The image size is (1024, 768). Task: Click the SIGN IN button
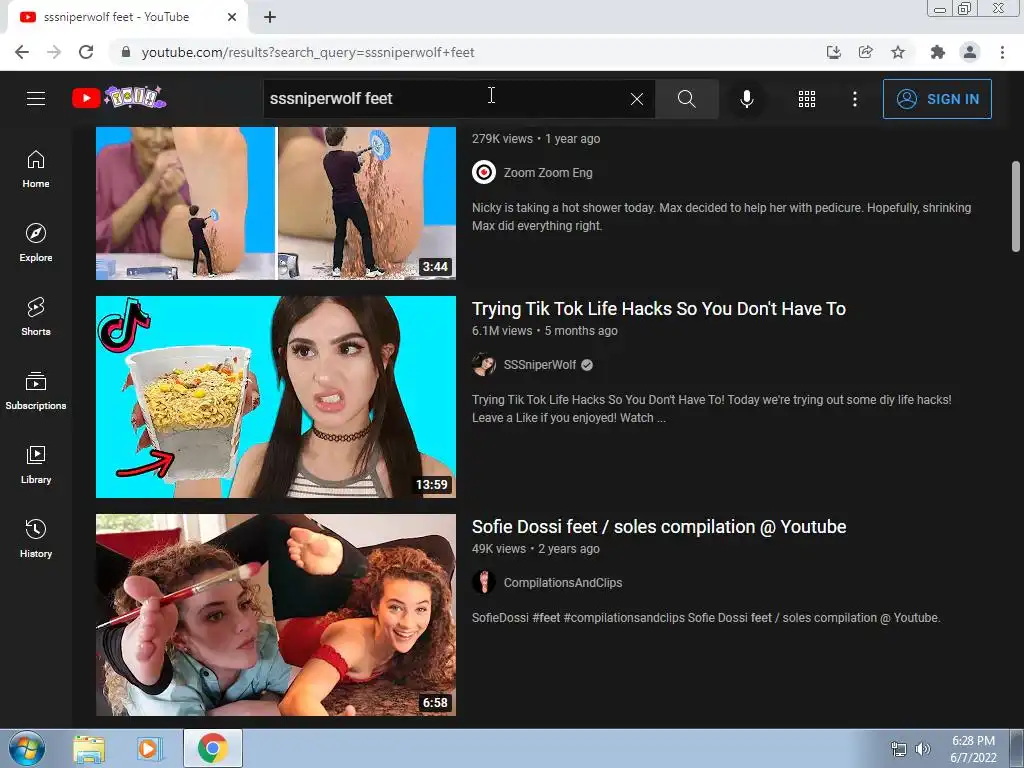tap(937, 99)
